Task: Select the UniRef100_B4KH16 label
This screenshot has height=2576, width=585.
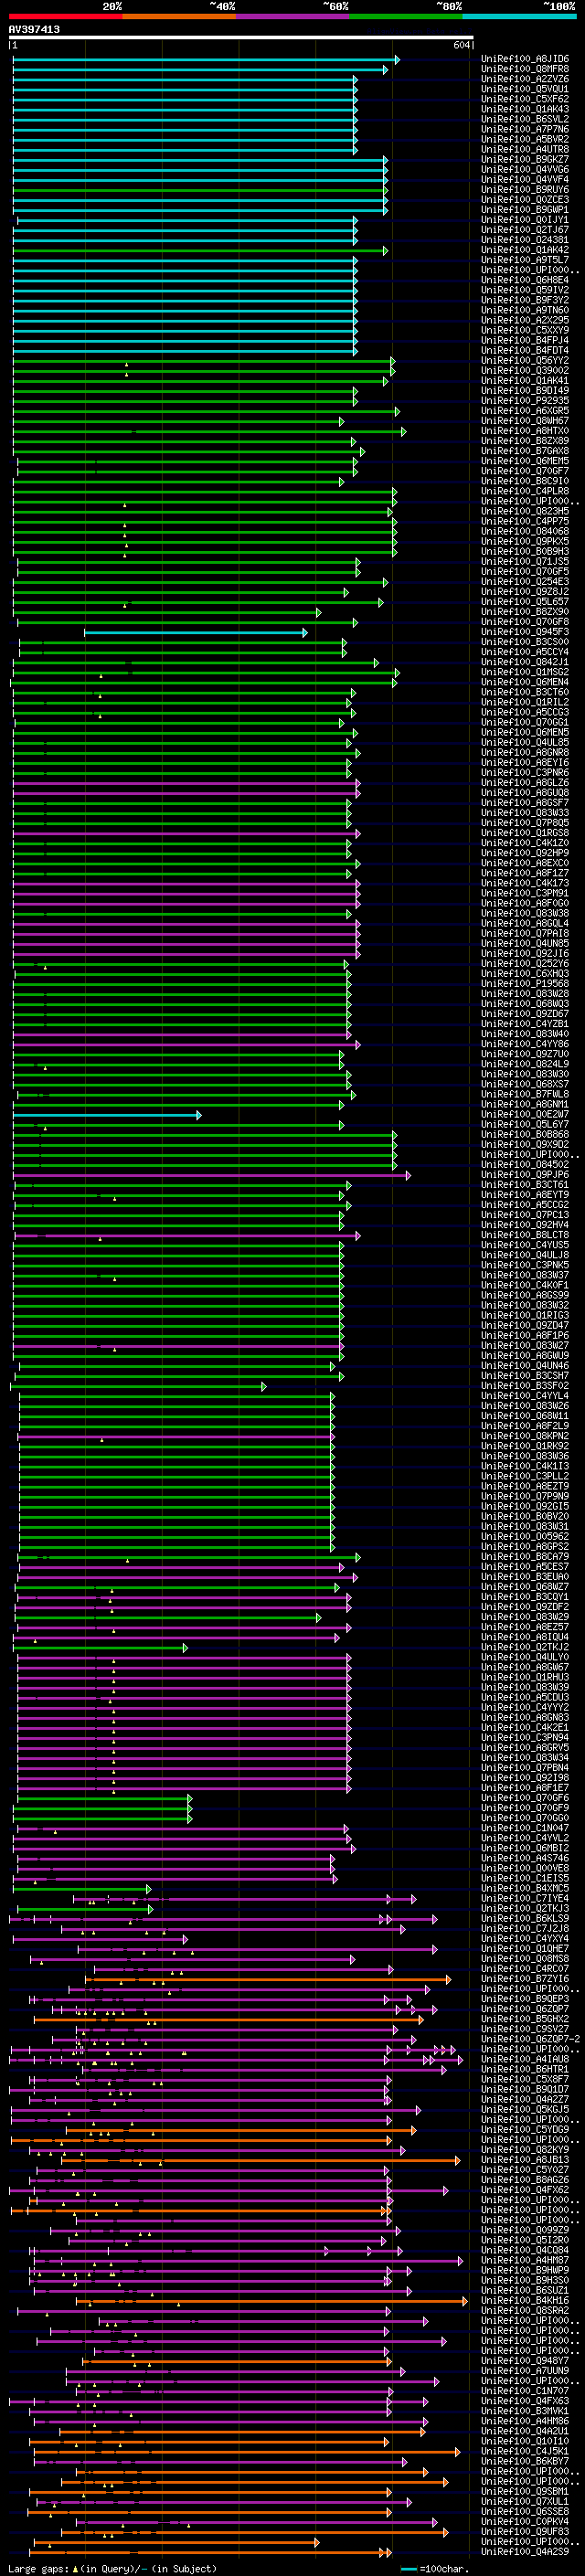Action: pyautogui.click(x=525, y=2300)
